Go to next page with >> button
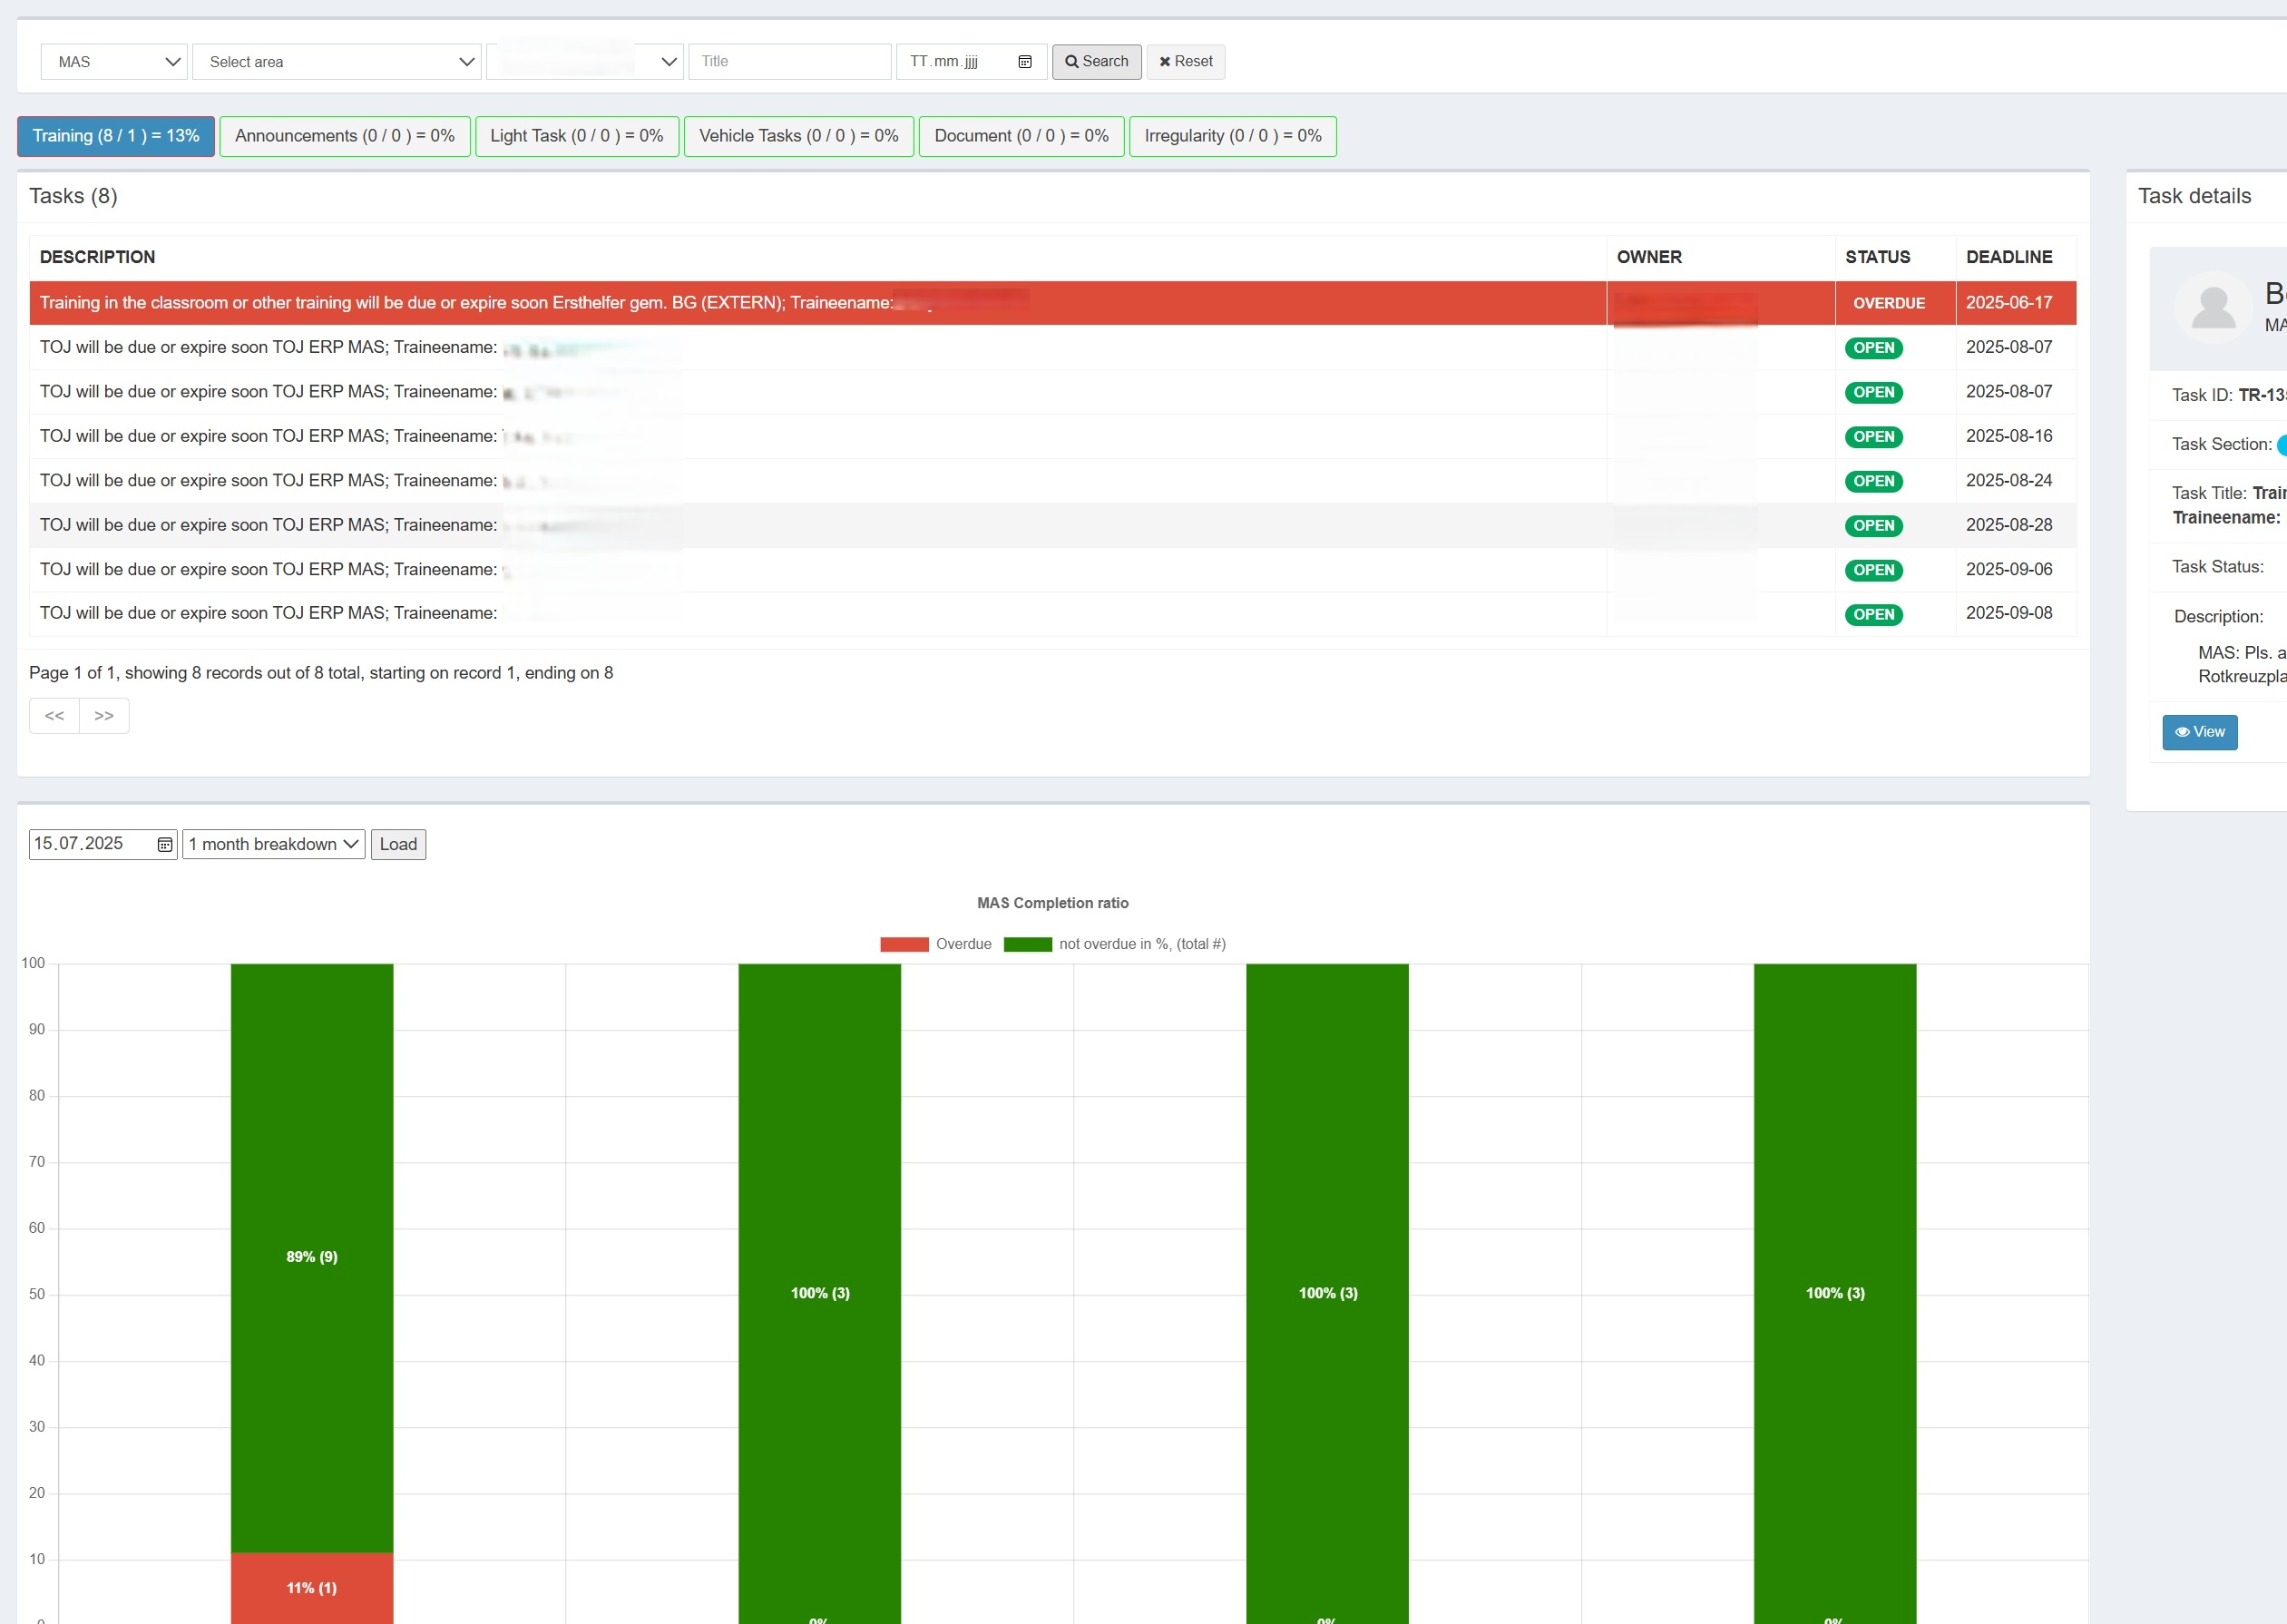This screenshot has height=1624, width=2287. click(x=104, y=716)
